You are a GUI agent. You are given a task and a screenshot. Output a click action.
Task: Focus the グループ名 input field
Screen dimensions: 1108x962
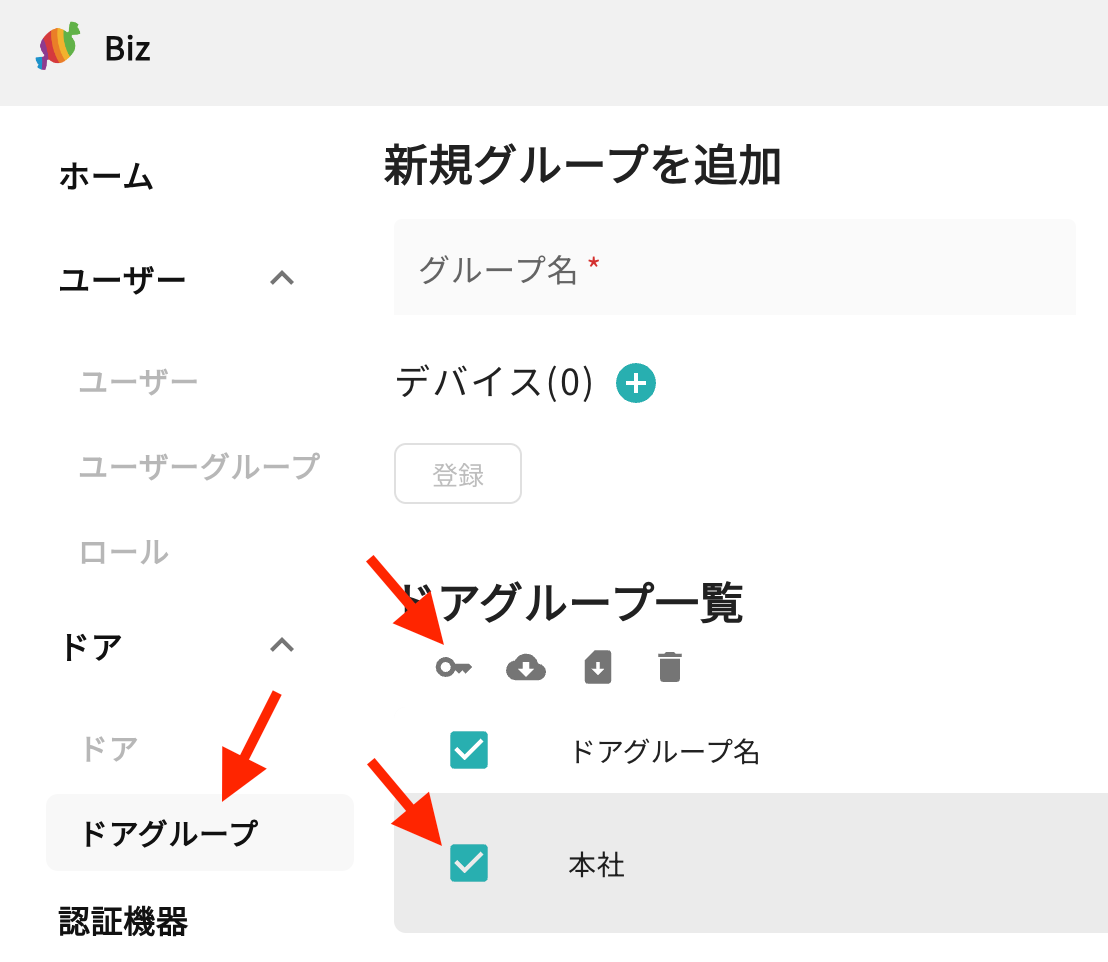pos(735,267)
